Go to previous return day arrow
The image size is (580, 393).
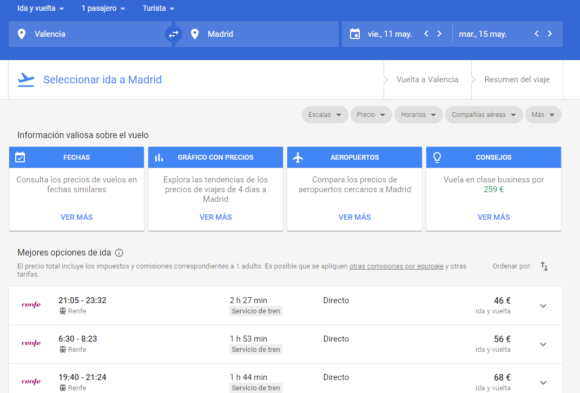point(536,34)
